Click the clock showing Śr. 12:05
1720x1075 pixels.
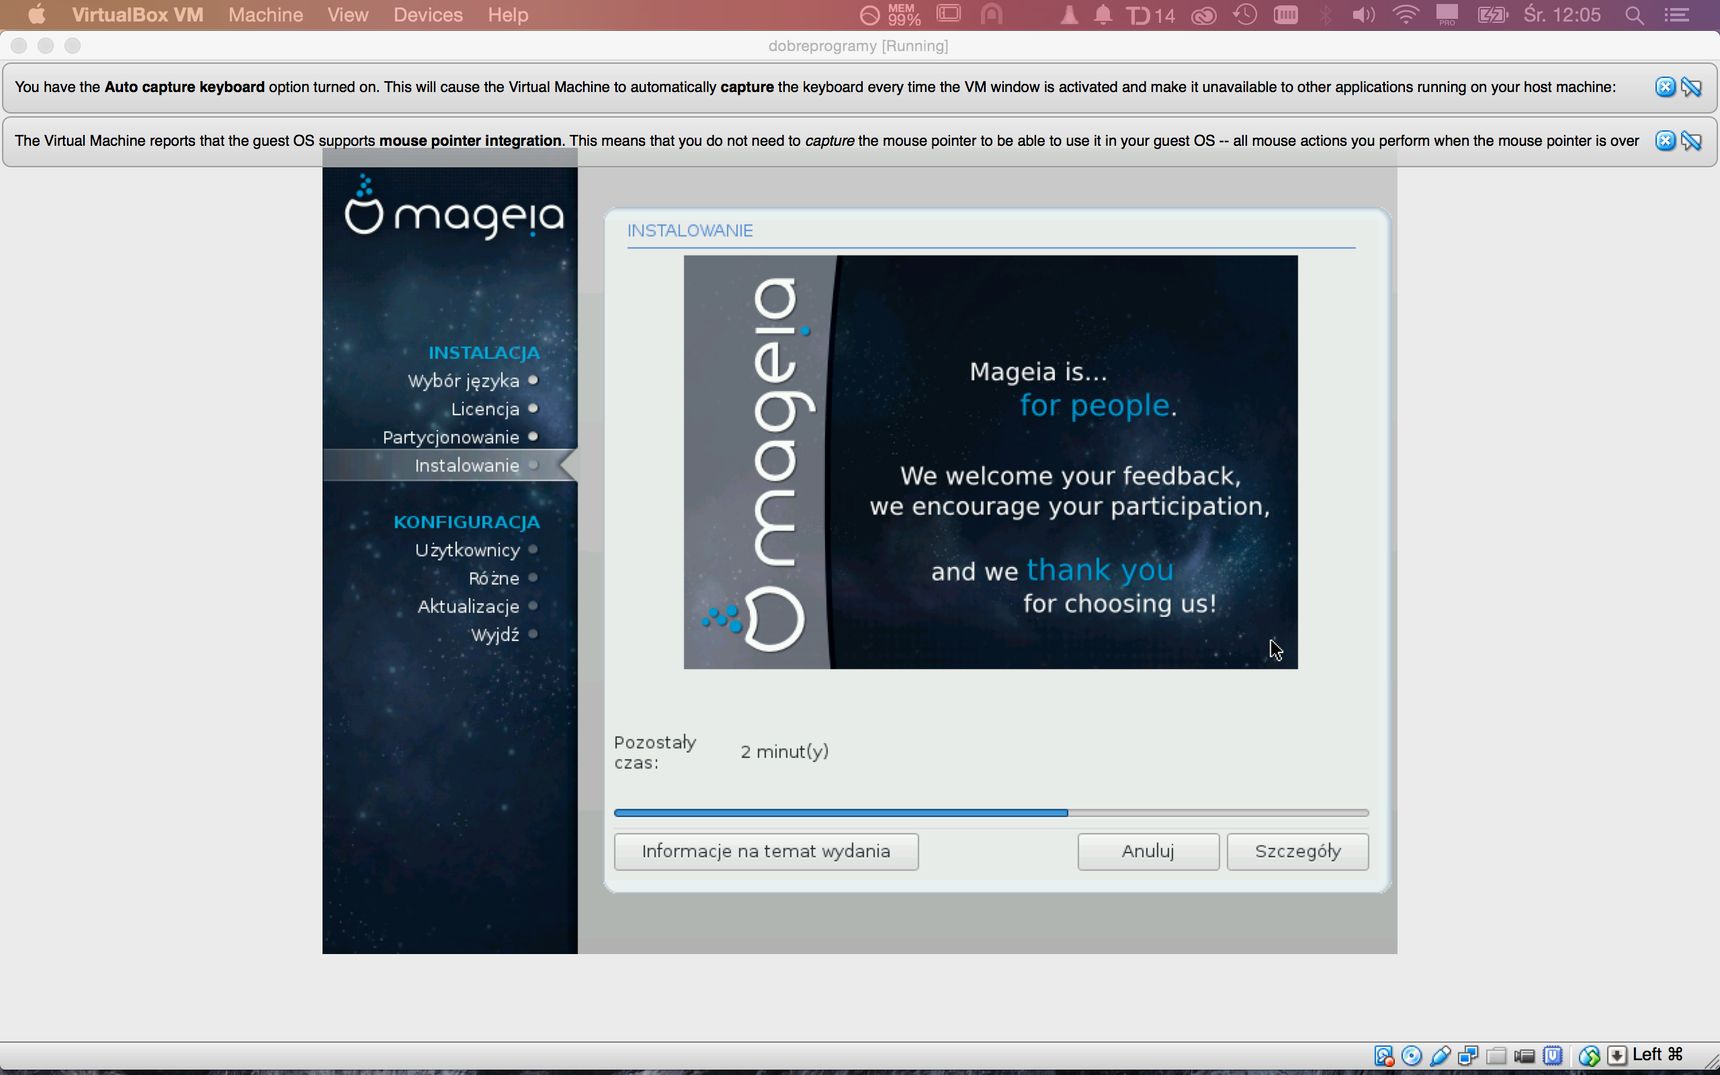[1562, 15]
